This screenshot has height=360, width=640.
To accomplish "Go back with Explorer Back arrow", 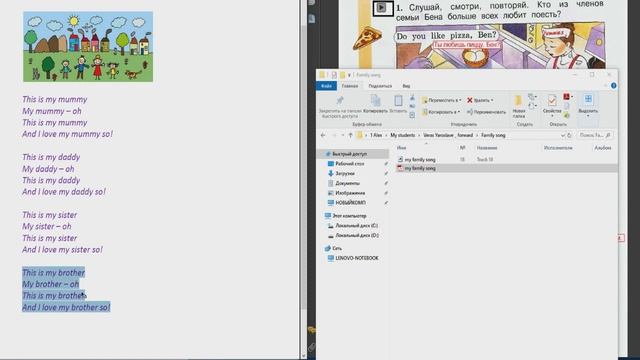I will pos(323,135).
